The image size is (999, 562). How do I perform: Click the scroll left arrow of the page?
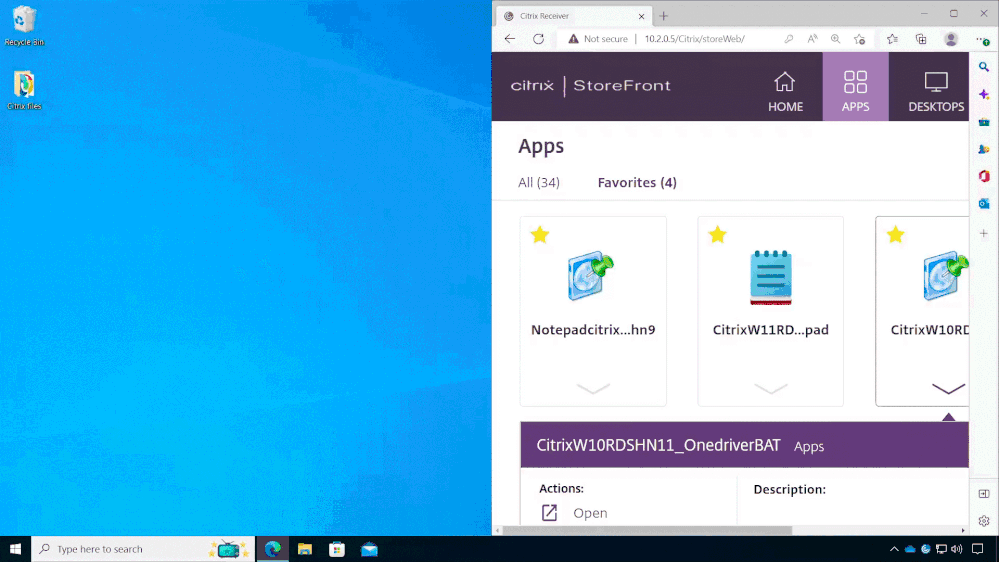[x=498, y=530]
